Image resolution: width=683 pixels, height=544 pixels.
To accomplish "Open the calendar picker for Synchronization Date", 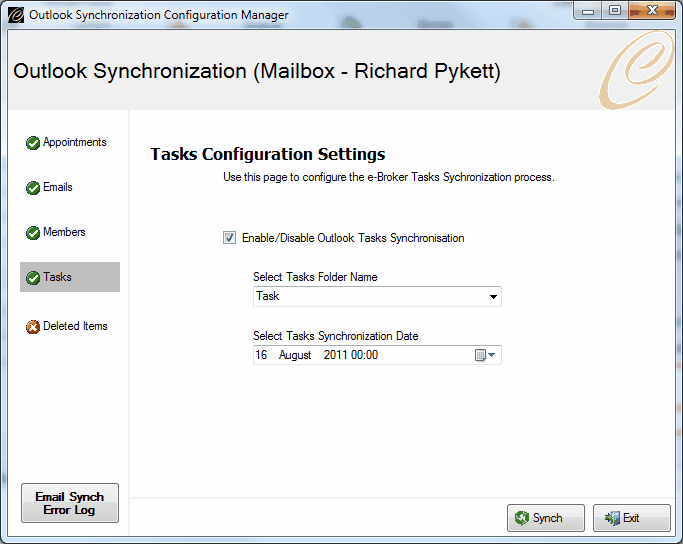I will click(x=485, y=355).
